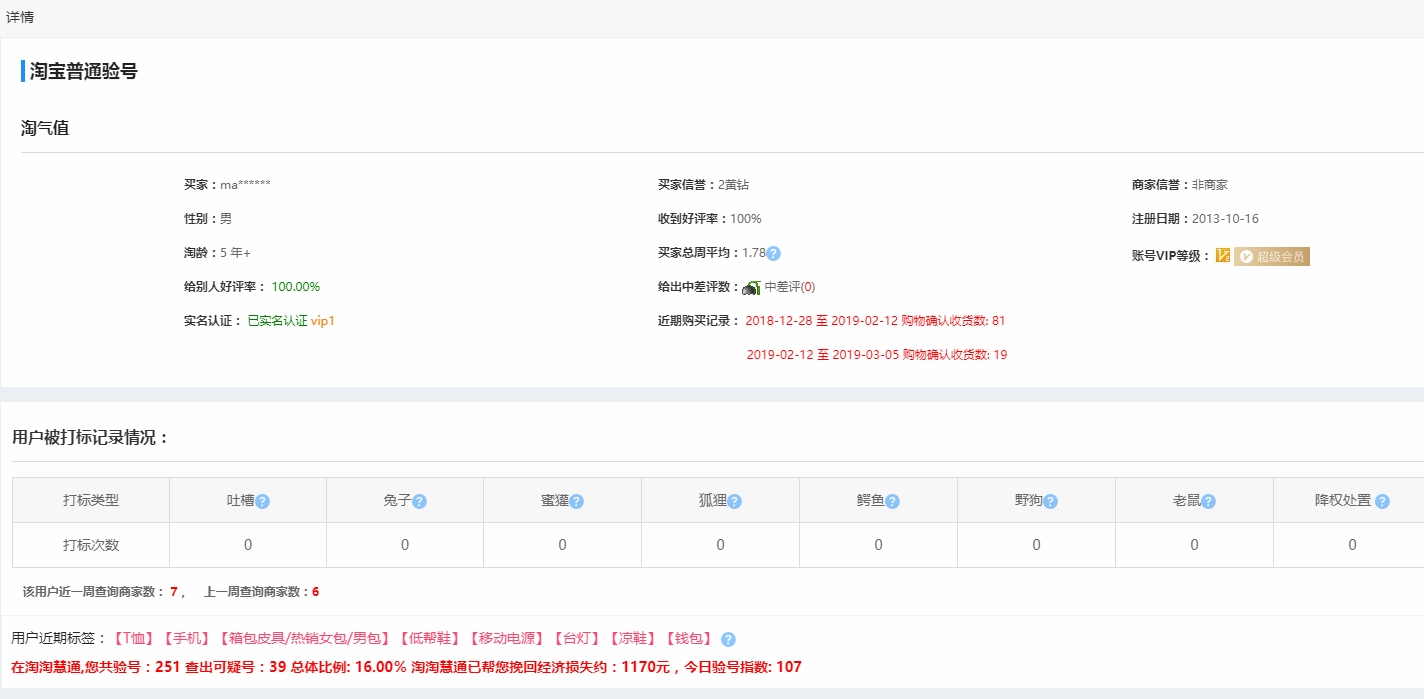Open help tooltip for 蜜獾 column

tap(577, 501)
